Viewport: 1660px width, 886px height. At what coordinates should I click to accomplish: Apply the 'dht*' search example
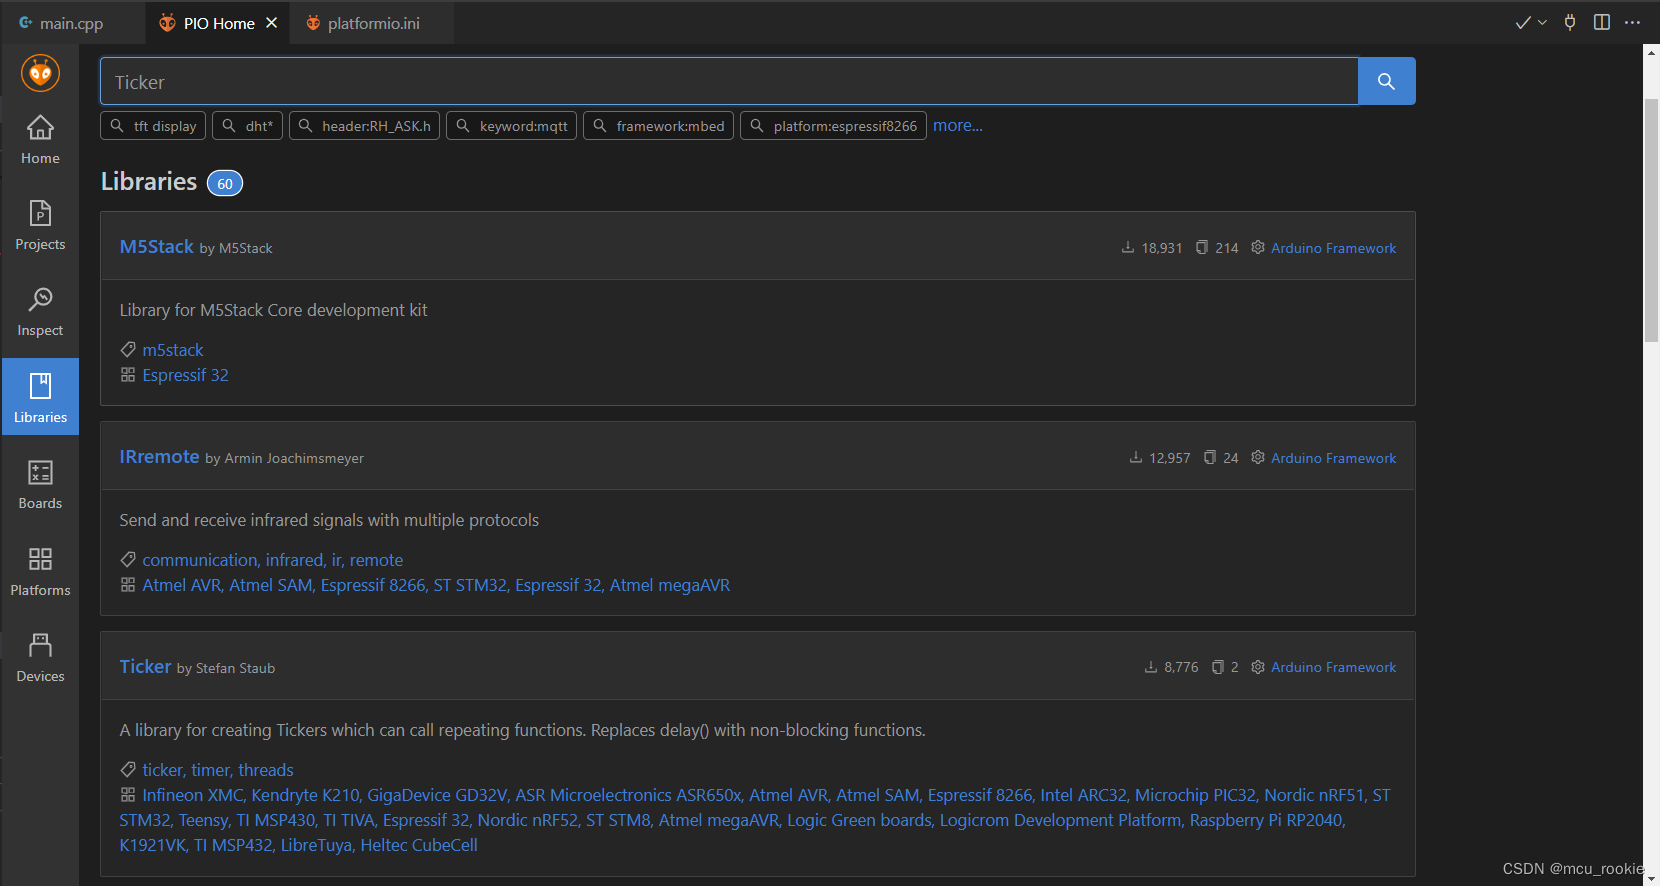(x=248, y=126)
